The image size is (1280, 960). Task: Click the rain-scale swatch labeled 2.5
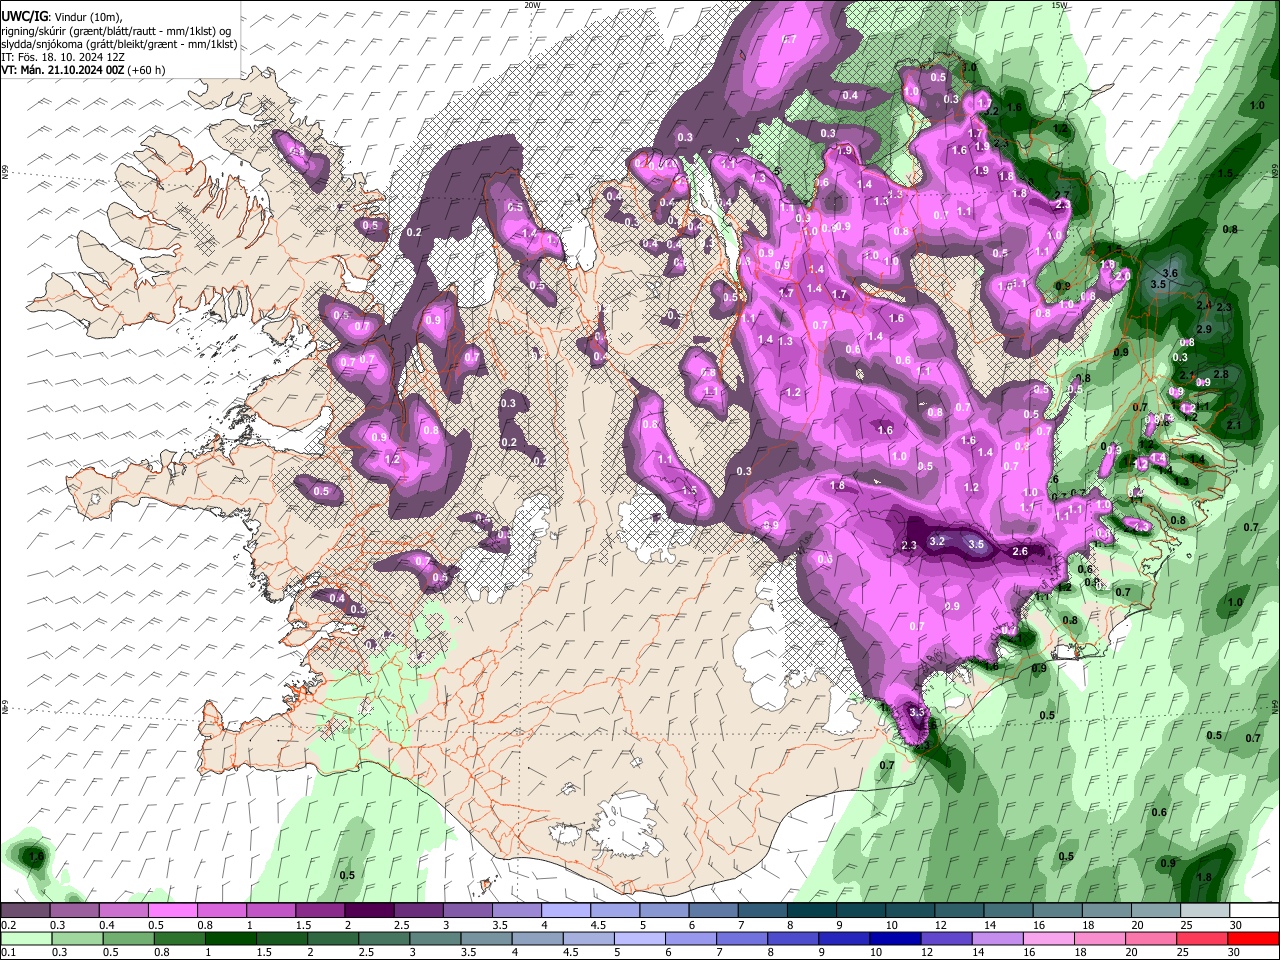tap(383, 938)
